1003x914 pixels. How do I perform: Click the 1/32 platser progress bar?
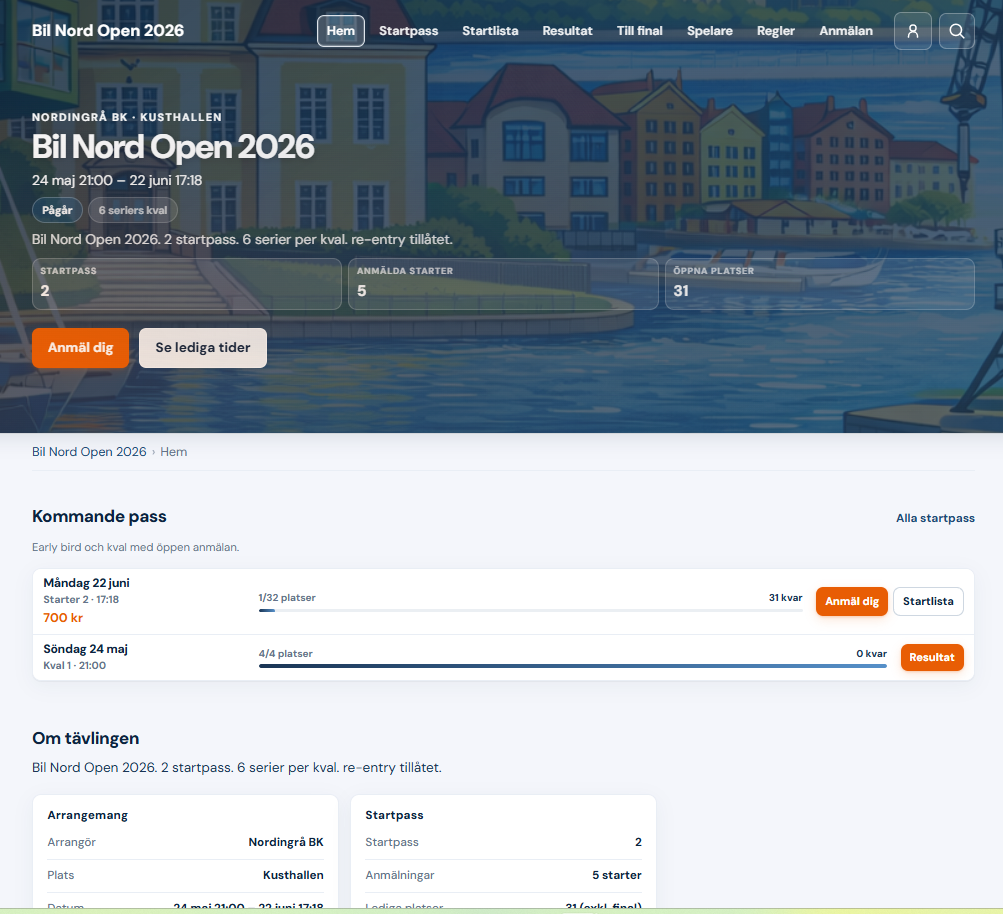(530, 611)
